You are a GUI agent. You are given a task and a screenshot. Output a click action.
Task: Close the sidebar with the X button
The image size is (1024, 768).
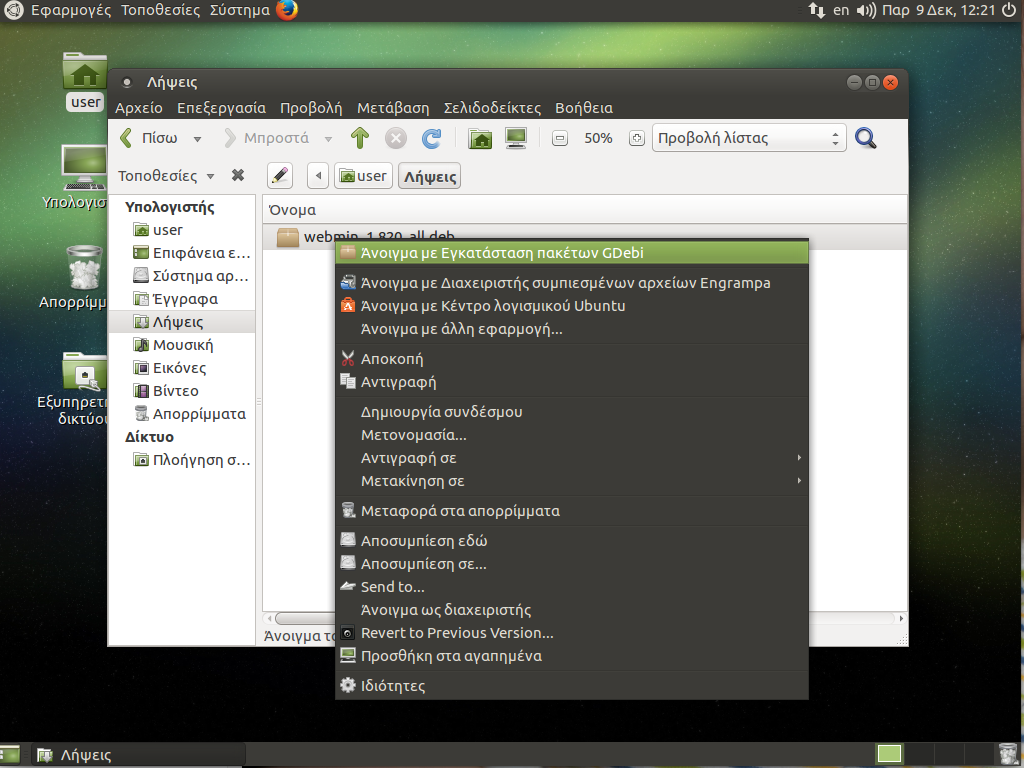[x=238, y=175]
